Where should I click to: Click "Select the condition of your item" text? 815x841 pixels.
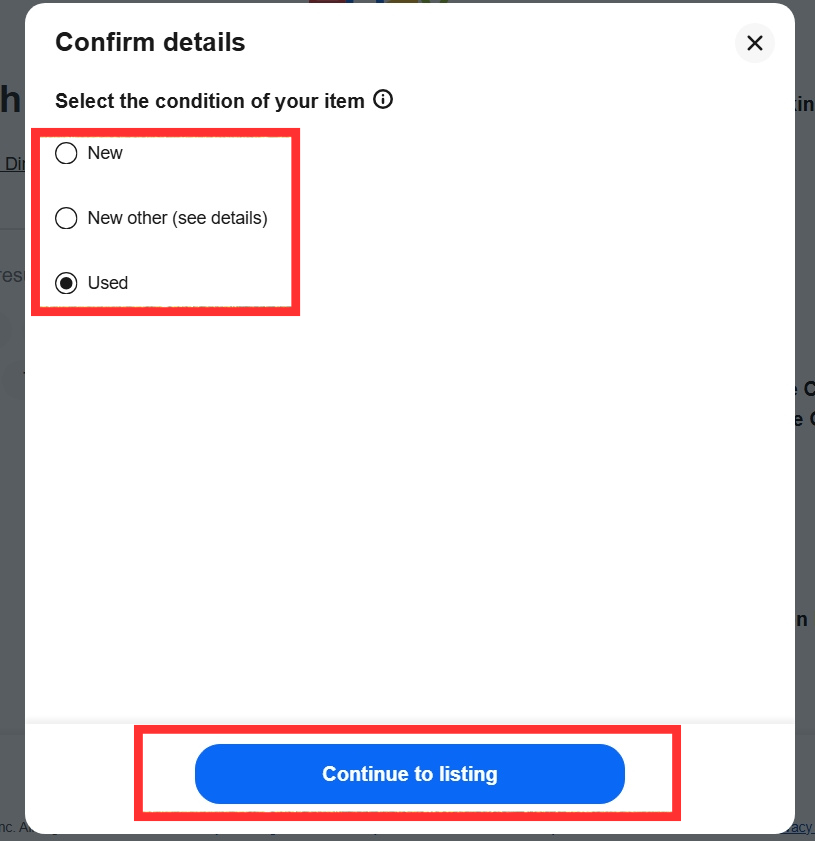(x=209, y=101)
